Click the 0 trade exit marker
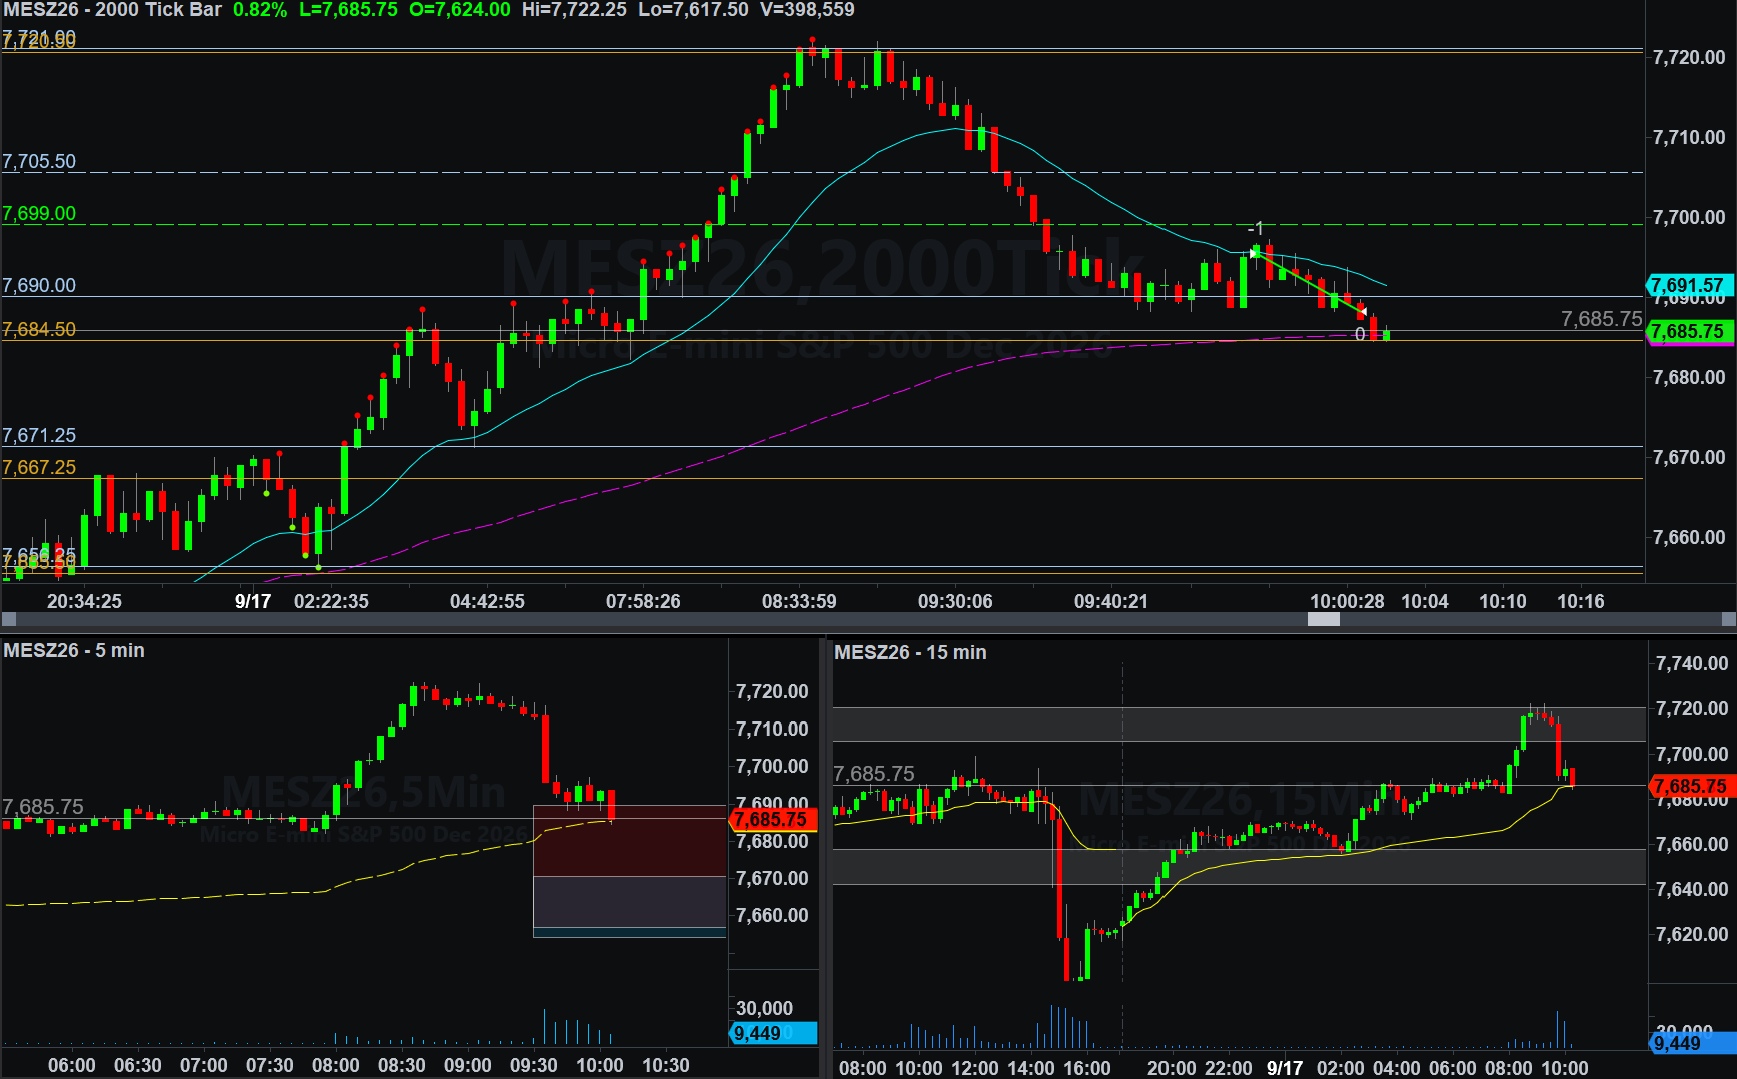1737x1079 pixels. 1360,335
